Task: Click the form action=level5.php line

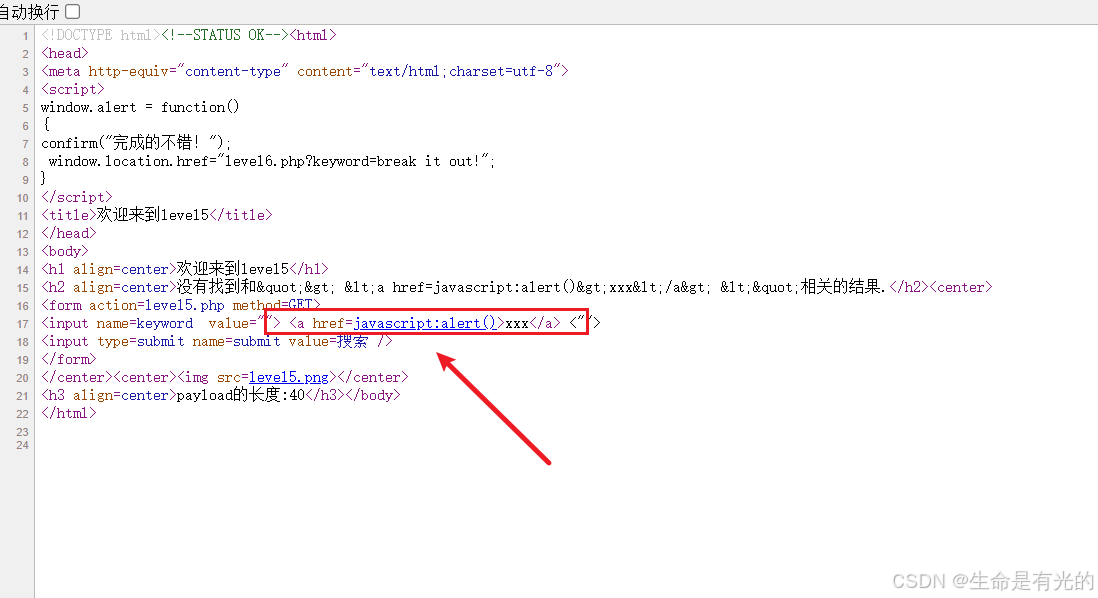Action: pos(181,305)
